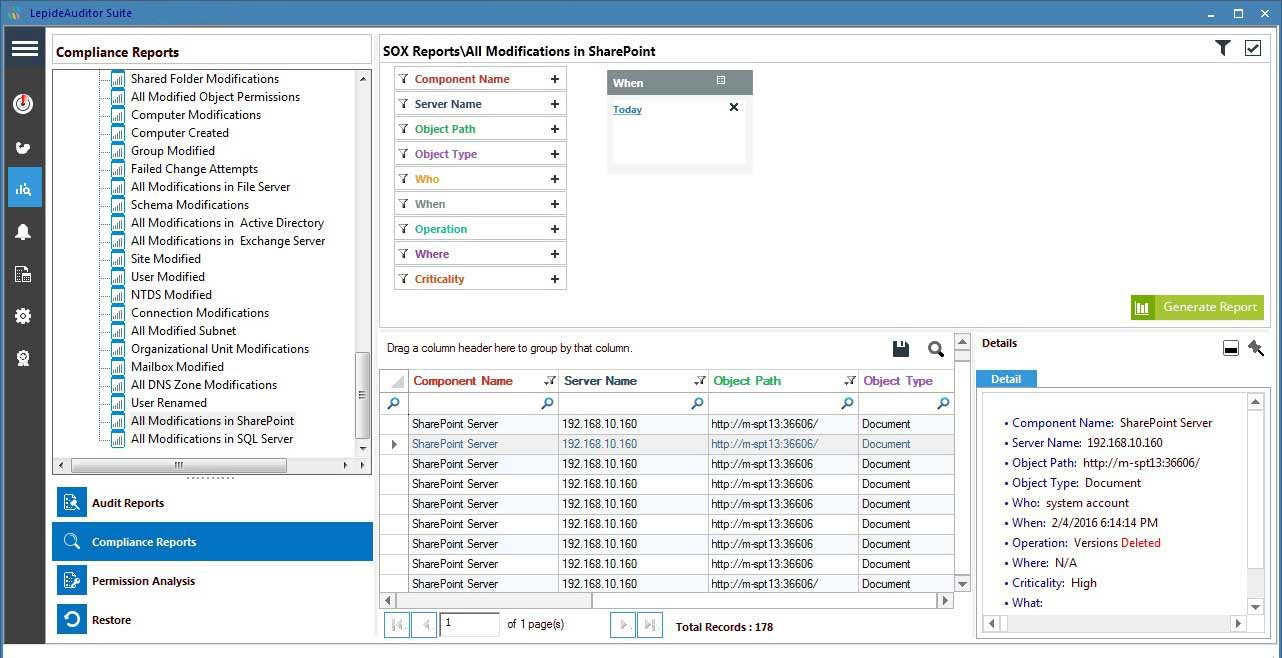Open the hamburger menu at top left
The width and height of the screenshot is (1282, 658).
pos(24,48)
